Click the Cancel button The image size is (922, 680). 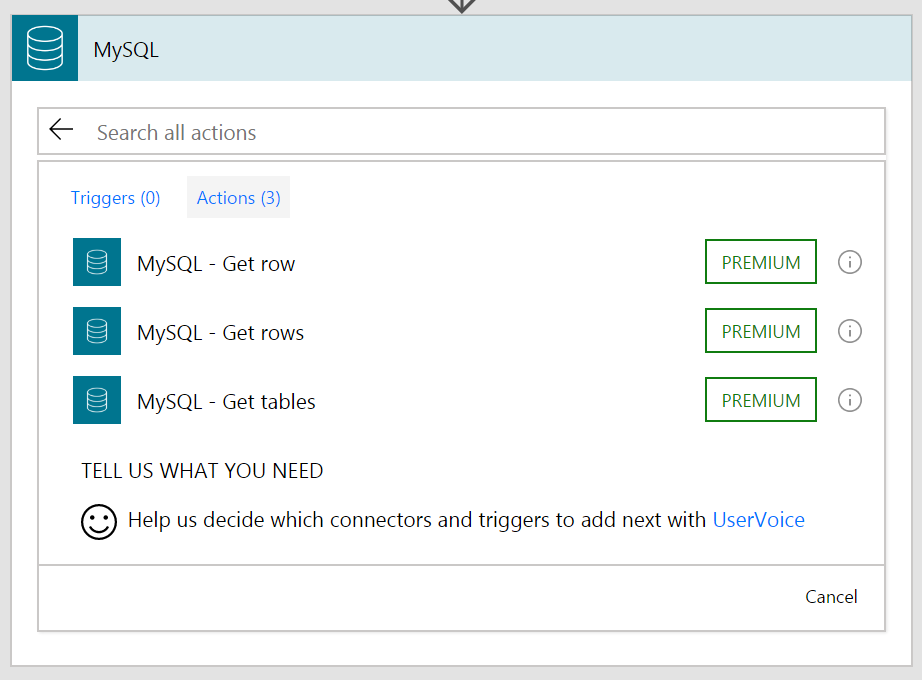tap(831, 596)
